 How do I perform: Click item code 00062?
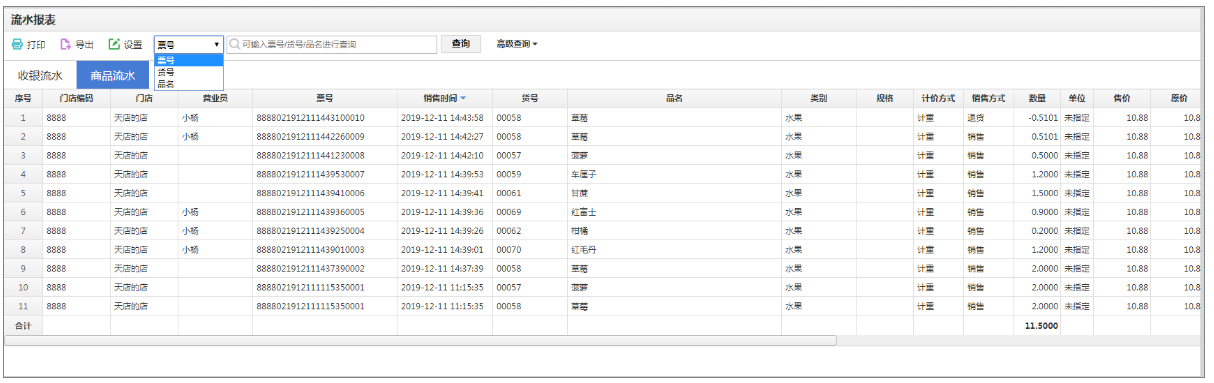[x=509, y=231]
